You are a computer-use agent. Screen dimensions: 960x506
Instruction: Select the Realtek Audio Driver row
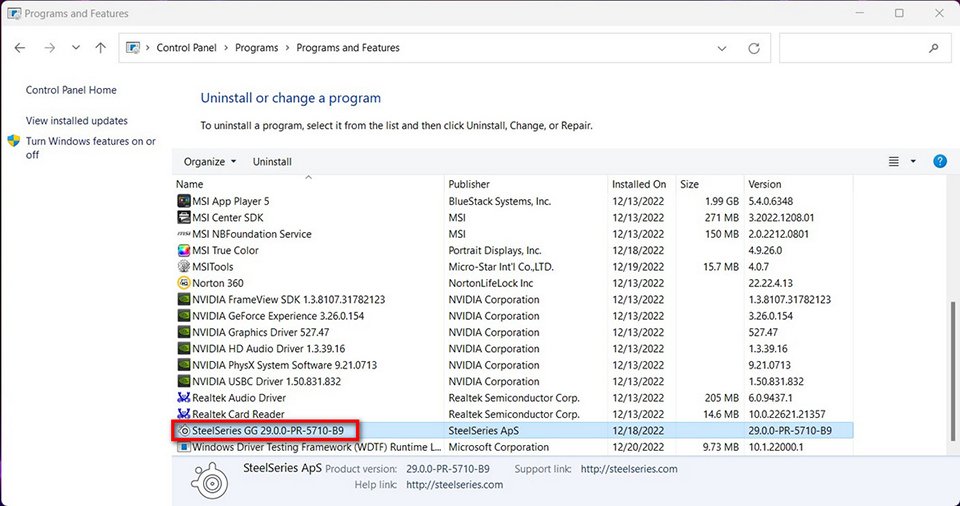pyautogui.click(x=512, y=398)
